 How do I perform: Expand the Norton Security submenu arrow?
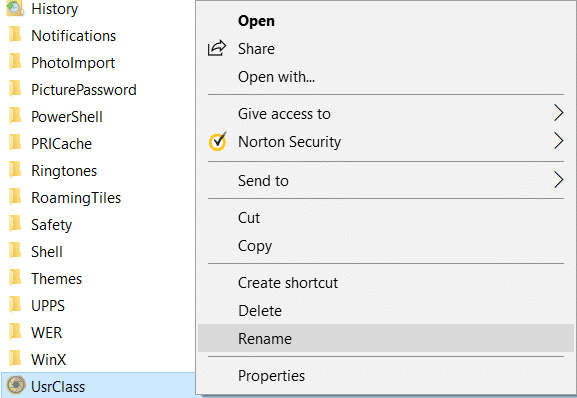click(558, 141)
